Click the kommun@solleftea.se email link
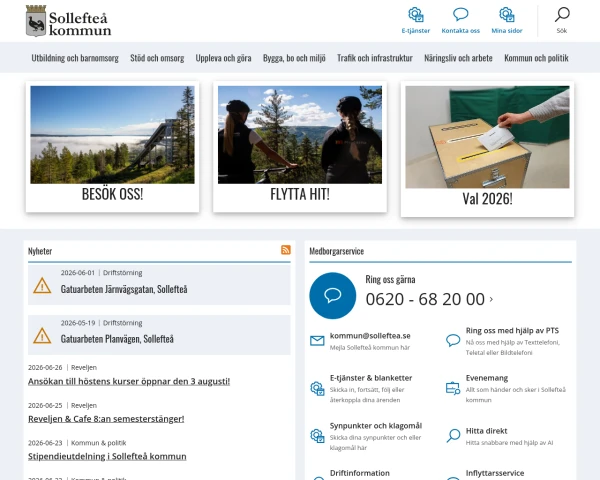Viewport: 600px width, 480px height. (370, 336)
